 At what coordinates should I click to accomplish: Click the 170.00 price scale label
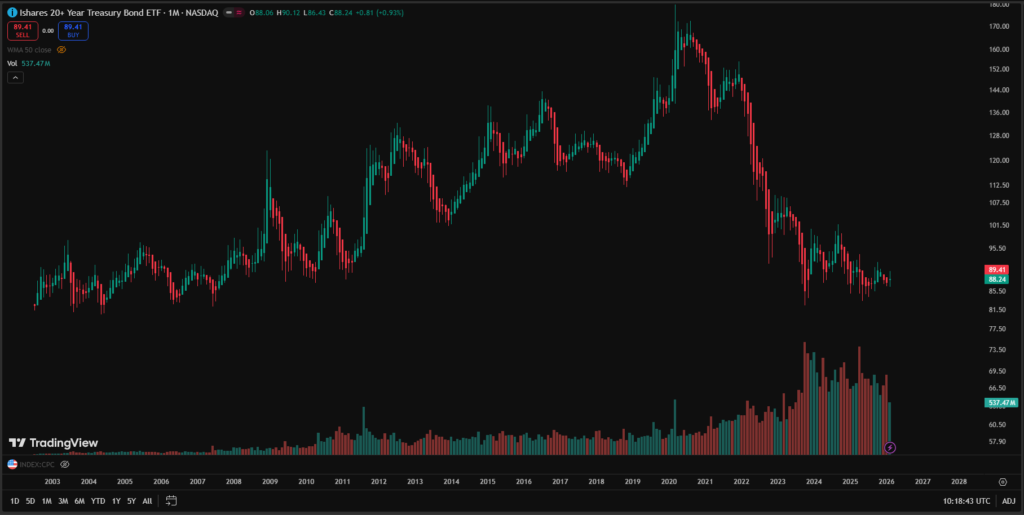(999, 27)
